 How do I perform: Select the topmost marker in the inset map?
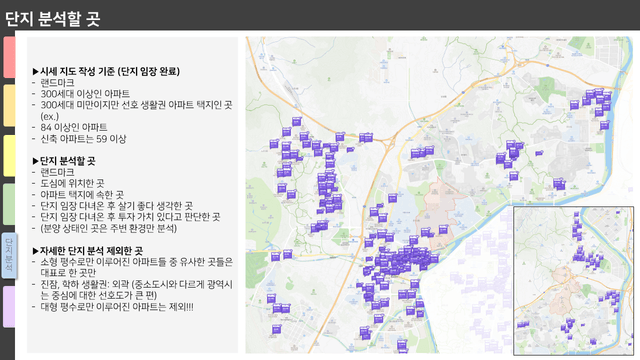pos(576,214)
